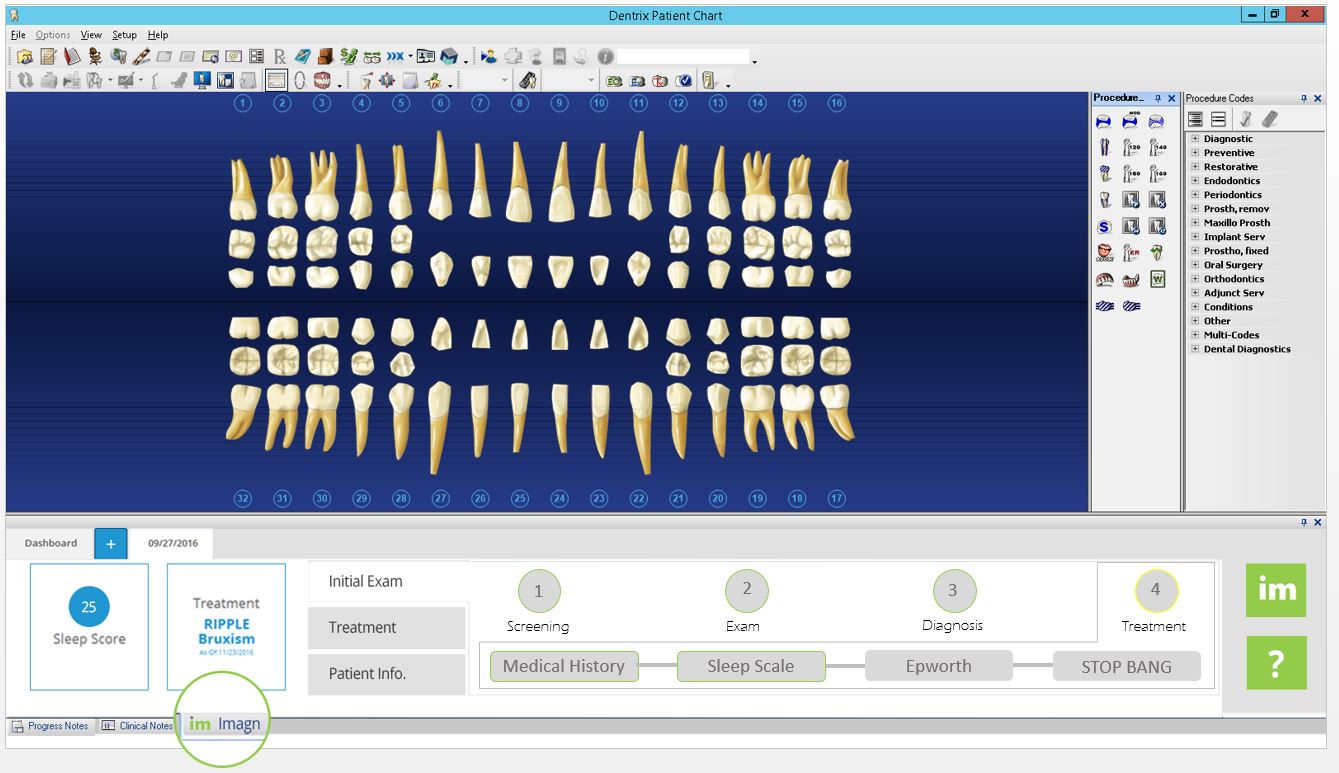Toggle pin on the bottom Imagn panel

(x=1304, y=522)
